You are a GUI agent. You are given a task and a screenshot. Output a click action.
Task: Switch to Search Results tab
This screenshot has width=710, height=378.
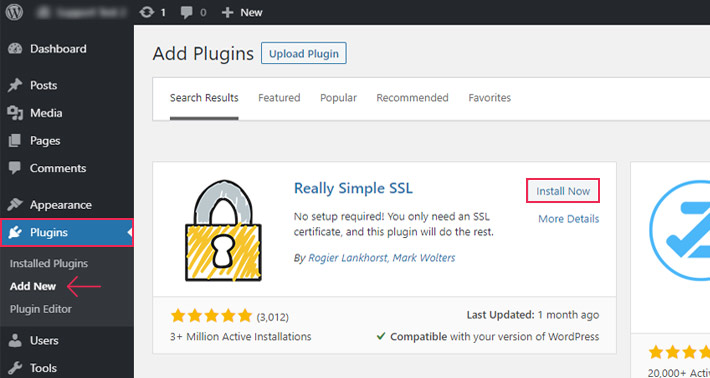tap(204, 98)
